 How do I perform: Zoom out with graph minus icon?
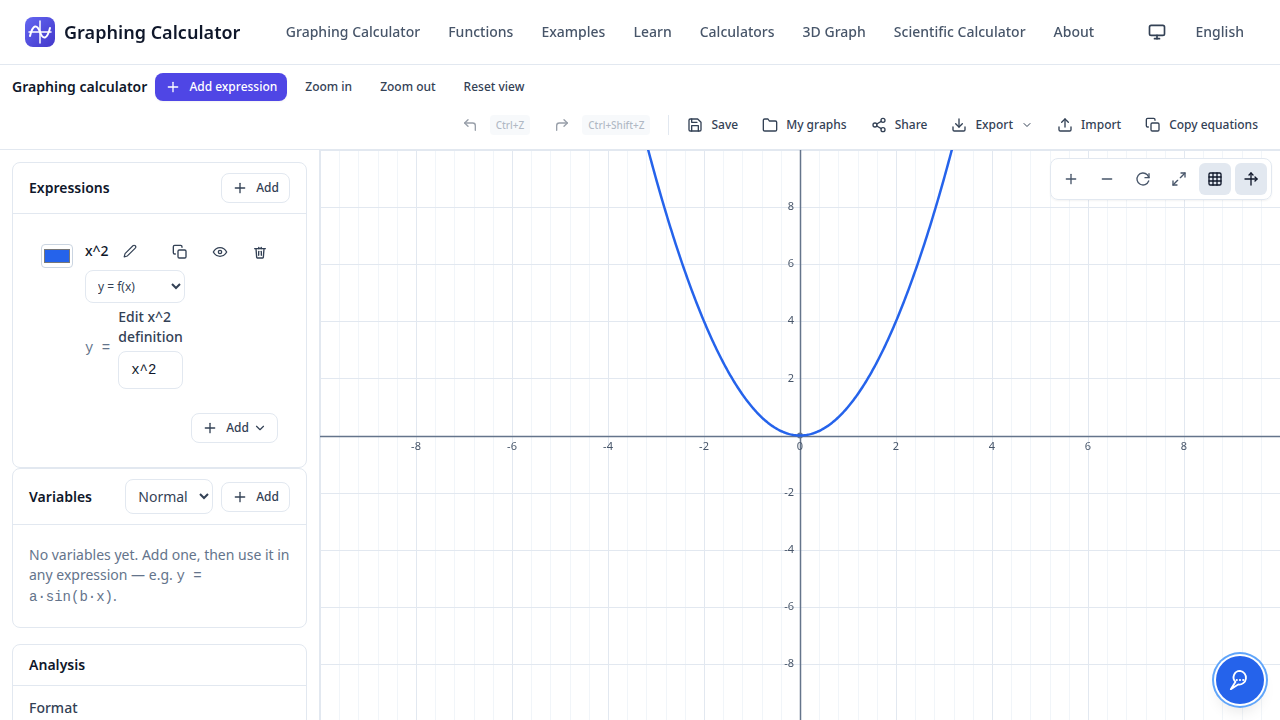[x=1107, y=179]
